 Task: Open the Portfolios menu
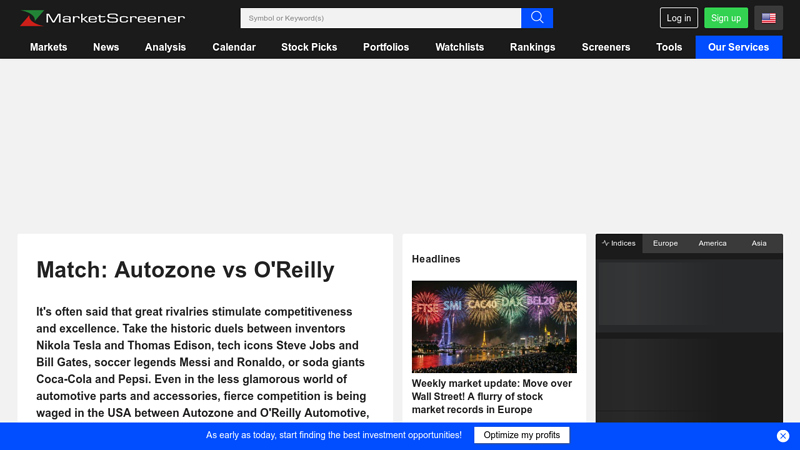point(386,47)
